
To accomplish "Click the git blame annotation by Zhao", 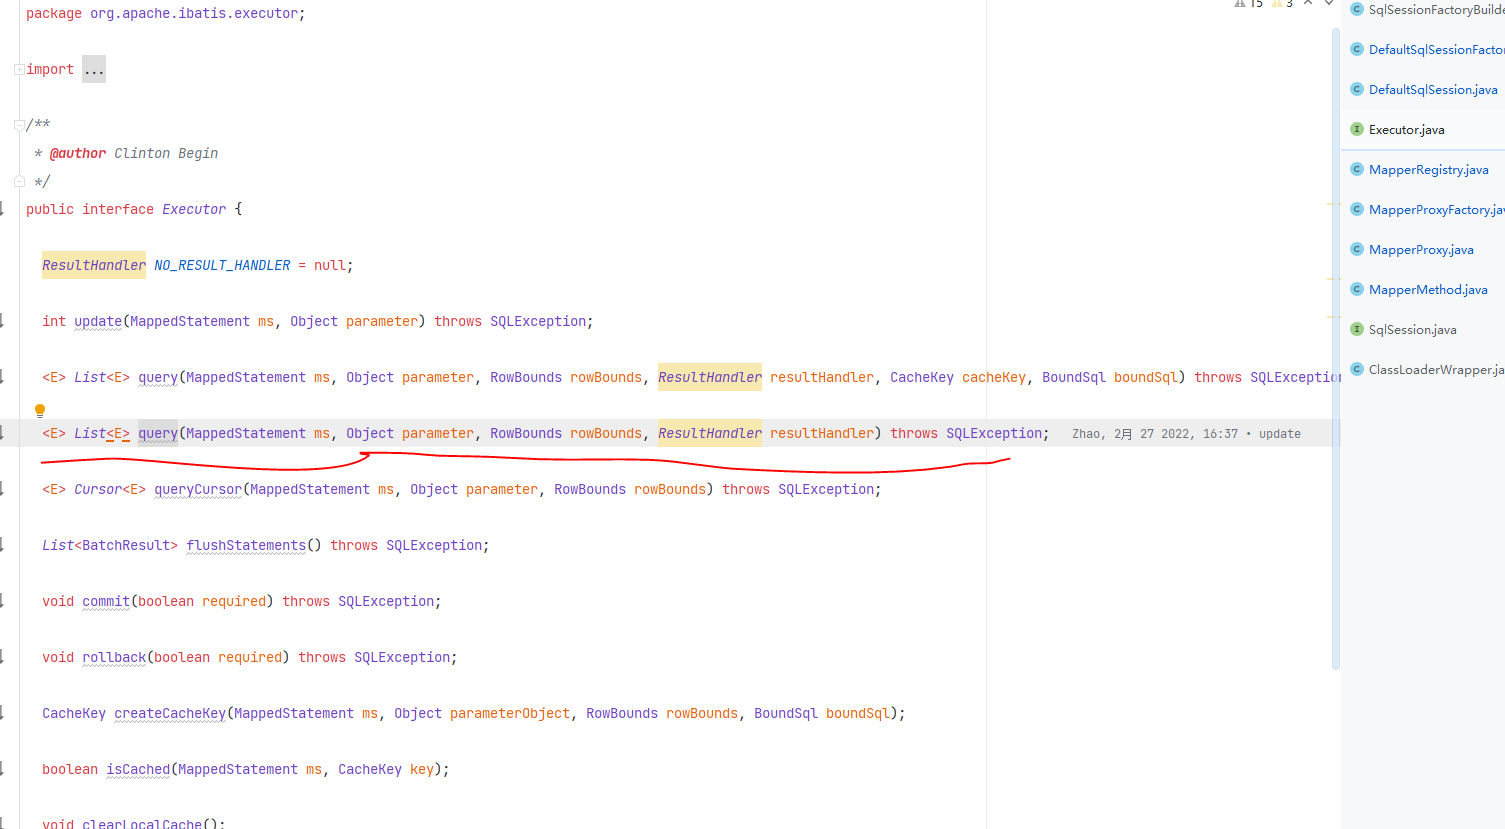I will coord(1186,434).
